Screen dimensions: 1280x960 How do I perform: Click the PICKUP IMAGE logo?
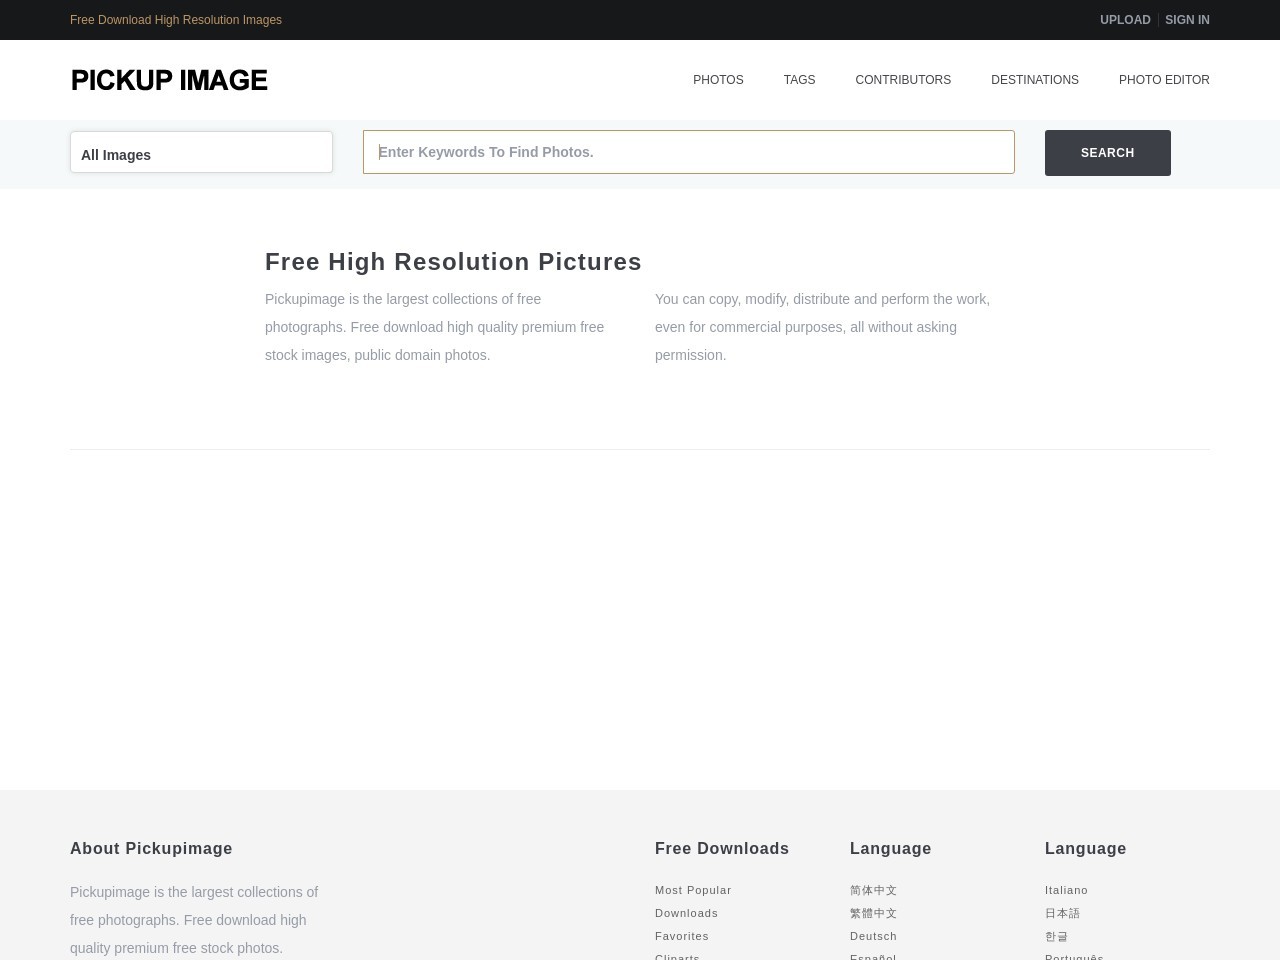point(169,80)
